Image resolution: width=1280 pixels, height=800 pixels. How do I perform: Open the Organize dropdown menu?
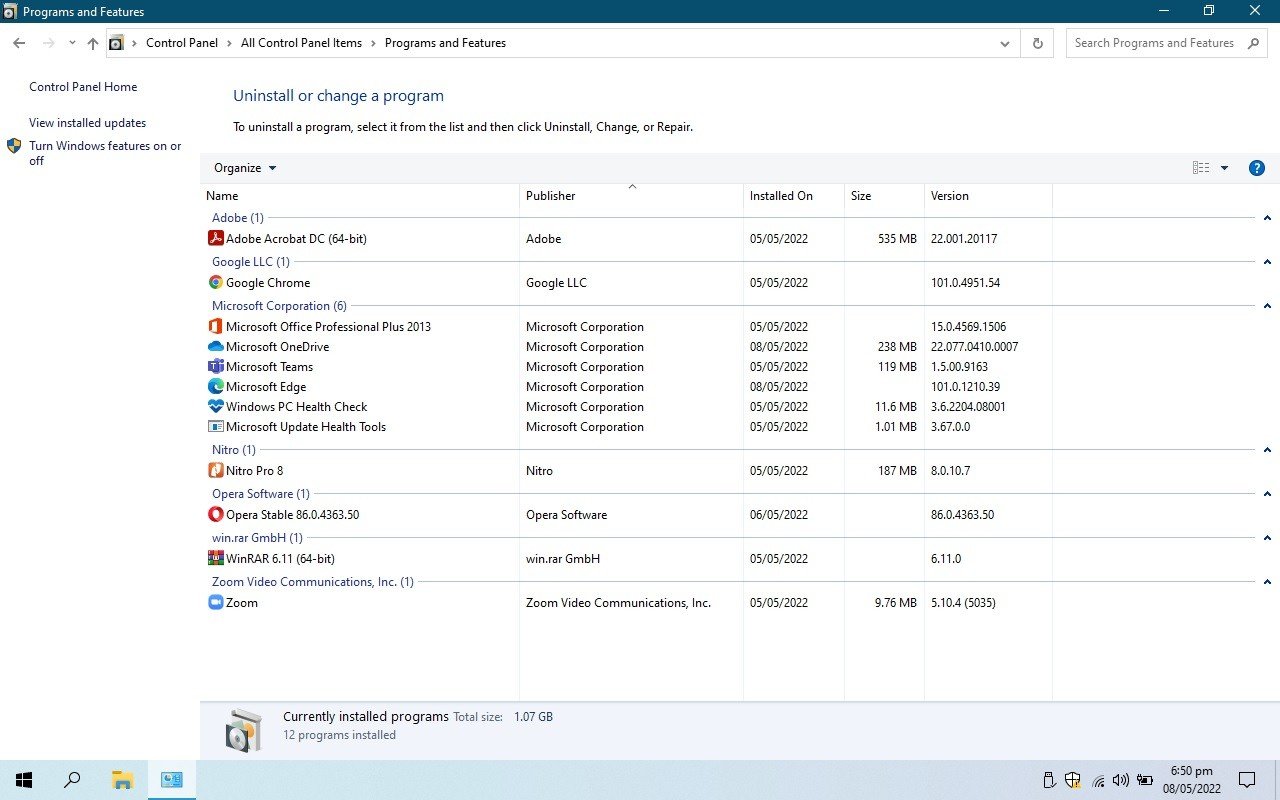coord(245,168)
